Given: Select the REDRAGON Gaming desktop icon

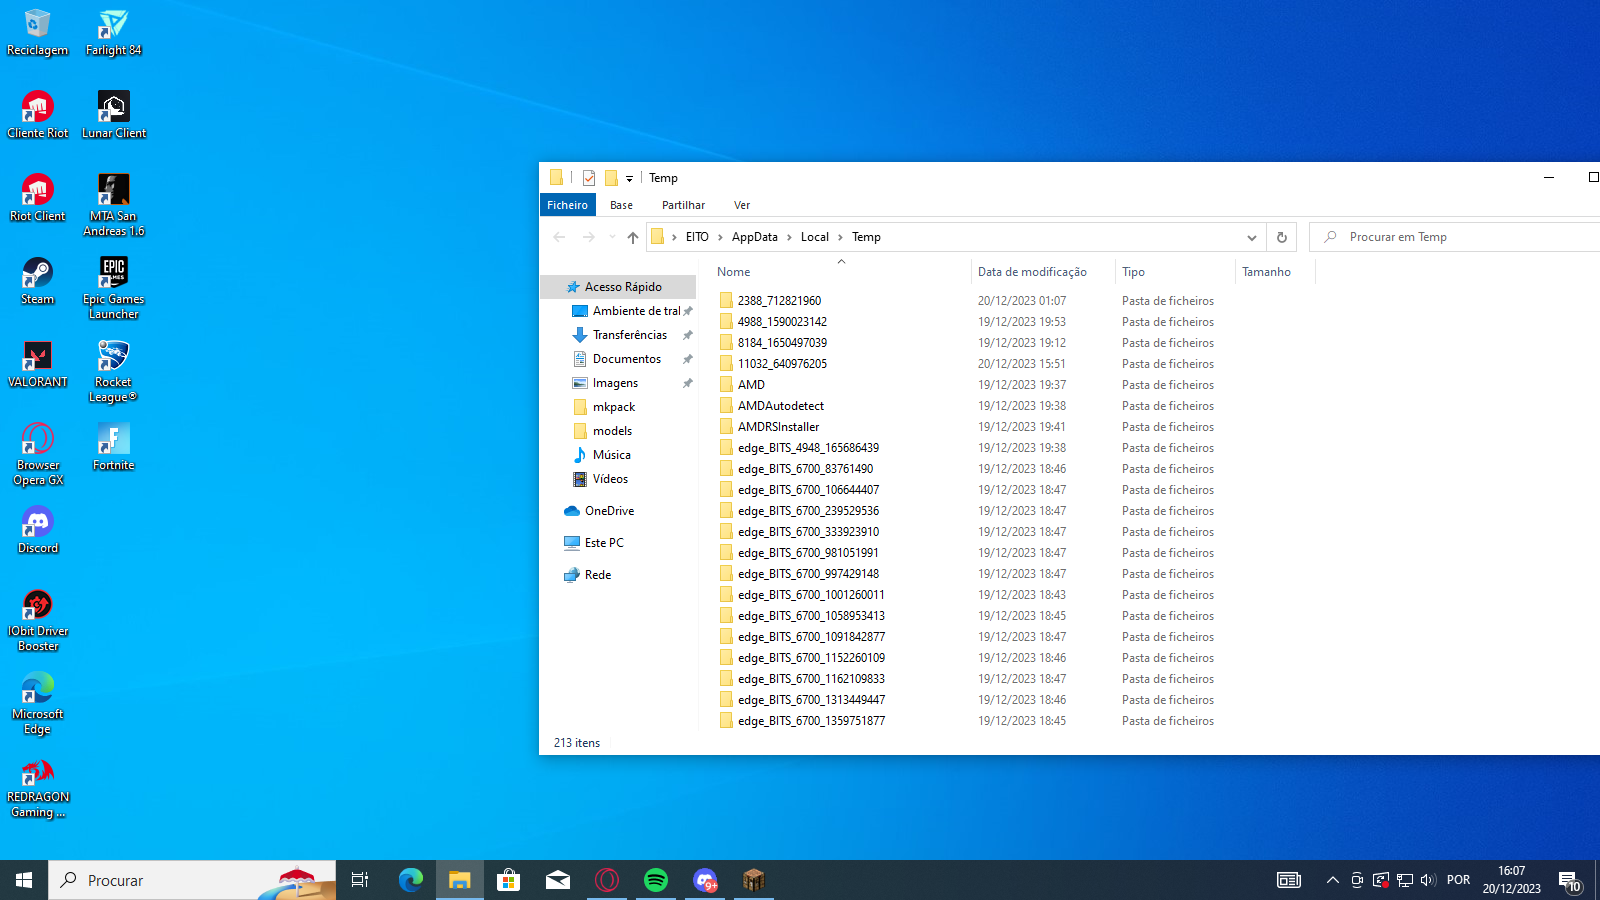Looking at the screenshot, I should pos(37,786).
